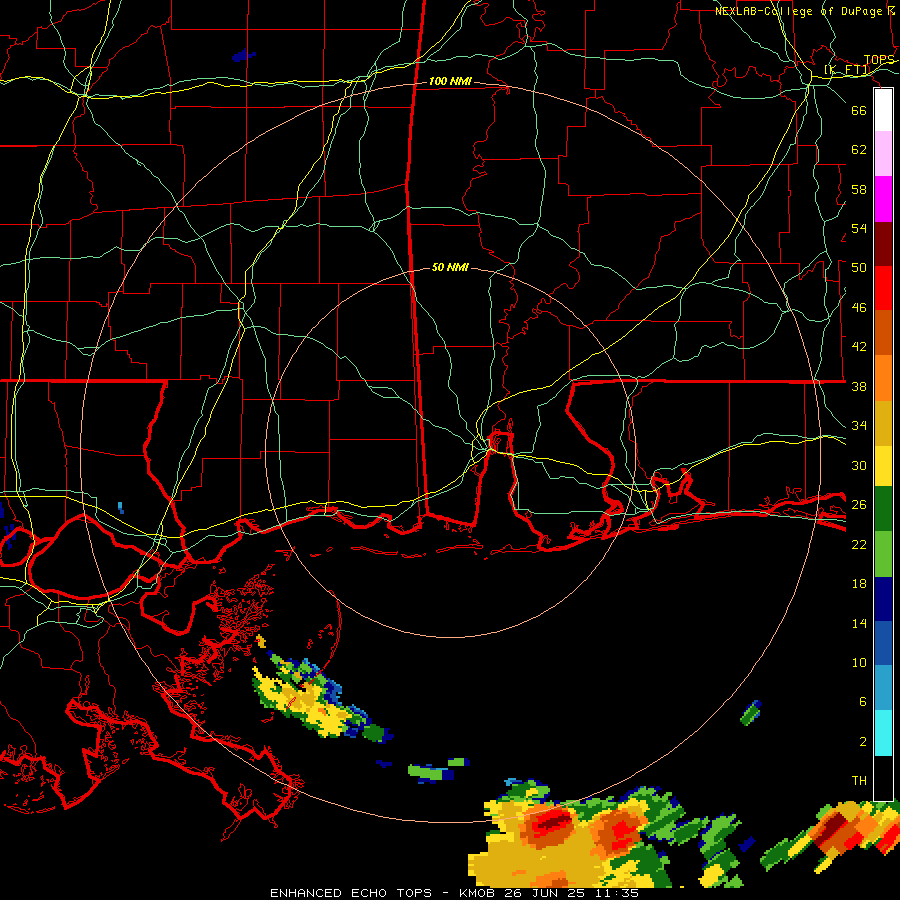This screenshot has height=900, width=900.
Task: Click the bright yellow legend swatch
Action: point(883,465)
